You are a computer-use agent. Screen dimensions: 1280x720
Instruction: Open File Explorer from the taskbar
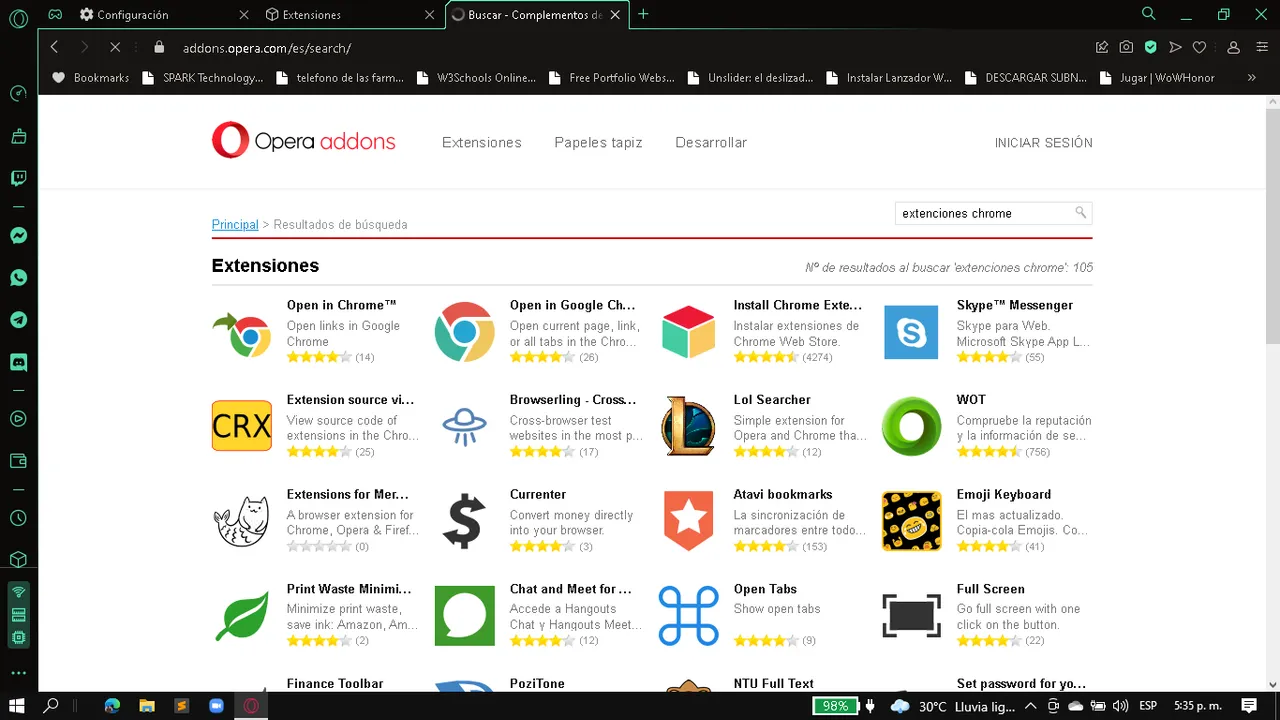(147, 705)
